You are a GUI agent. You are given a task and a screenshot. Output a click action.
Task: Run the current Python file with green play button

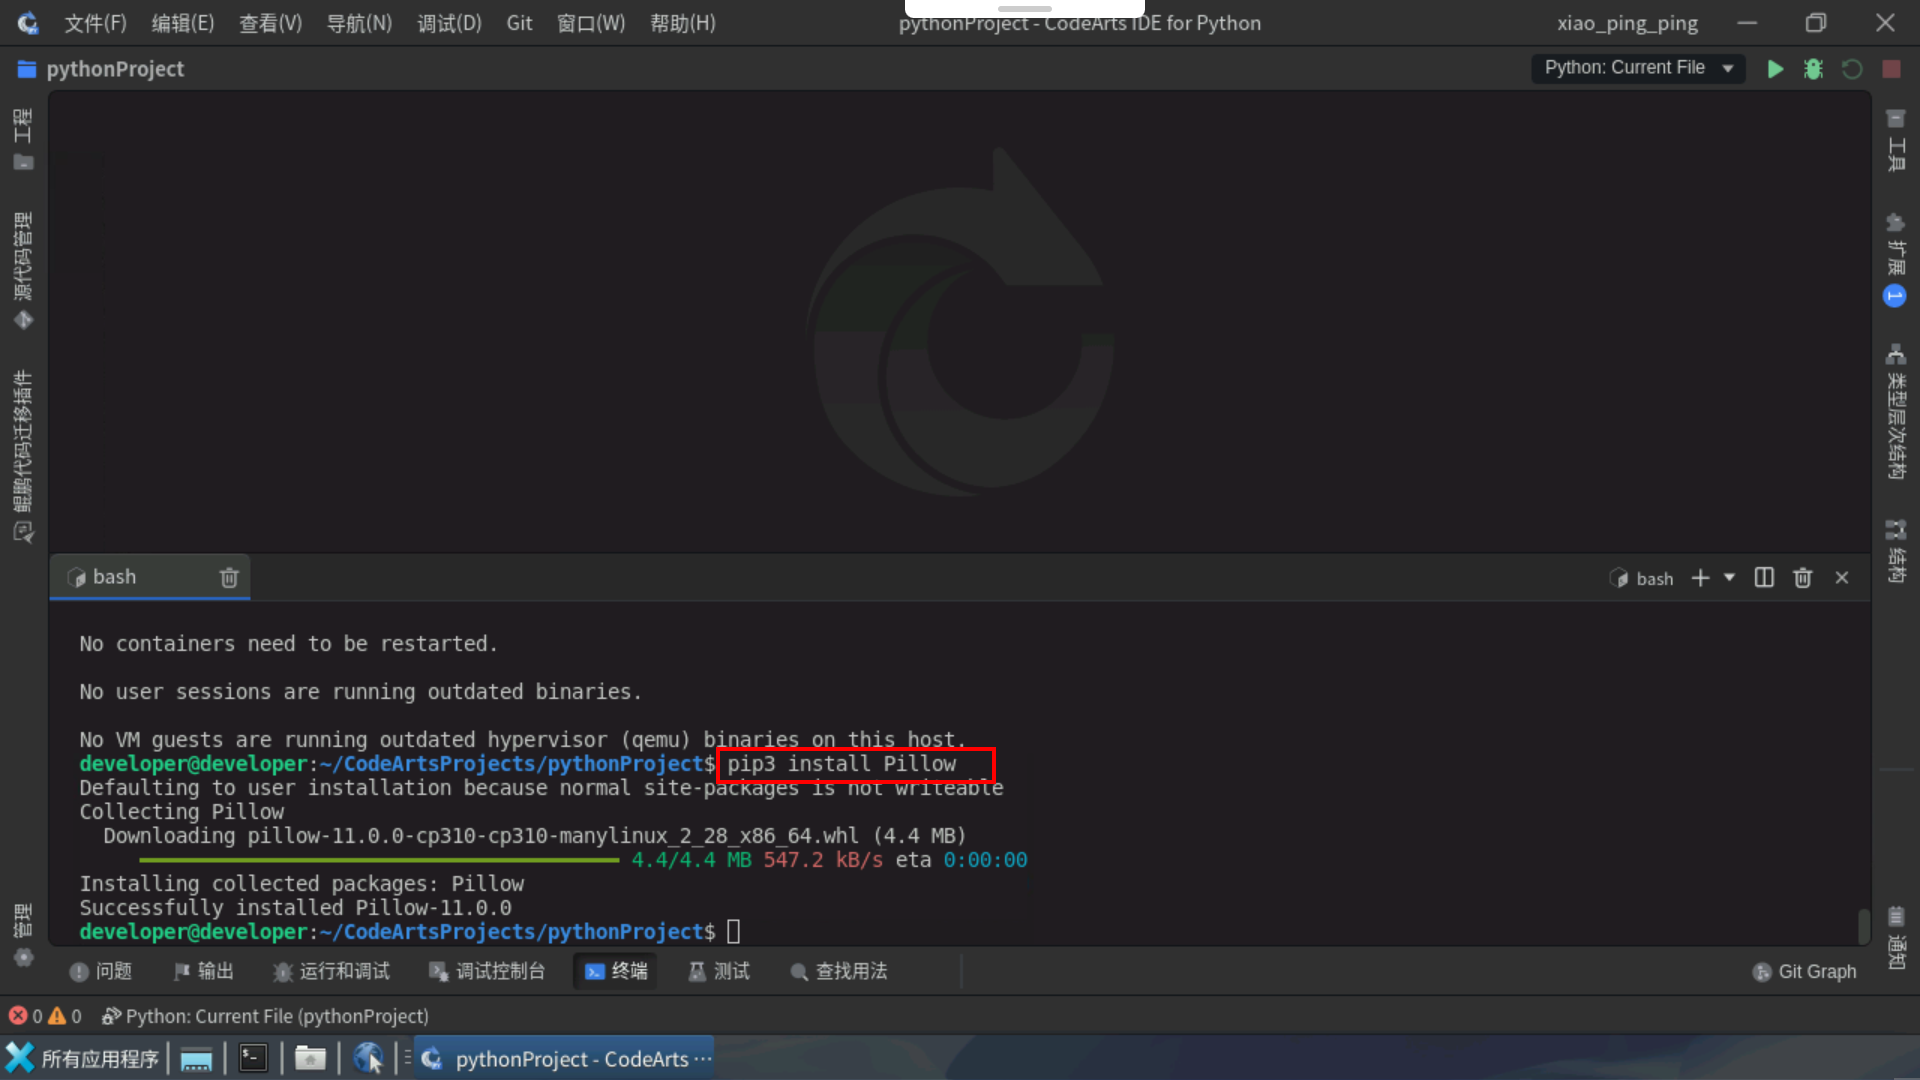(1776, 68)
